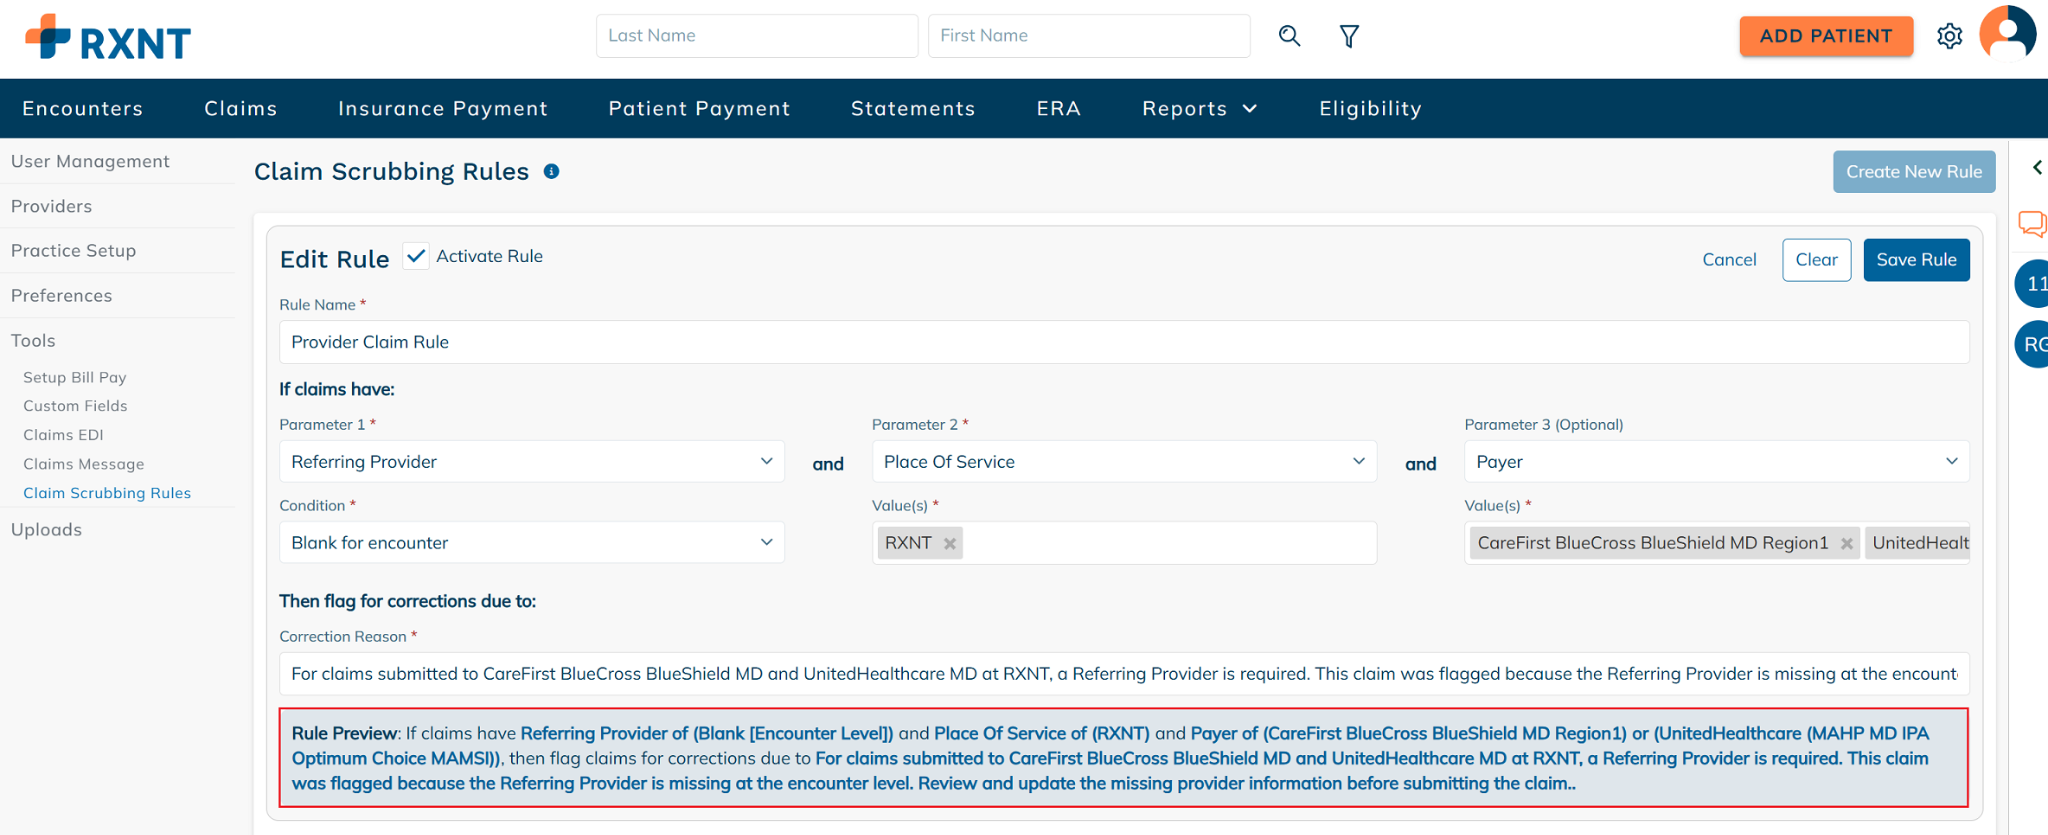This screenshot has width=2048, height=835.
Task: Go to Encounters tab
Action: coord(83,108)
